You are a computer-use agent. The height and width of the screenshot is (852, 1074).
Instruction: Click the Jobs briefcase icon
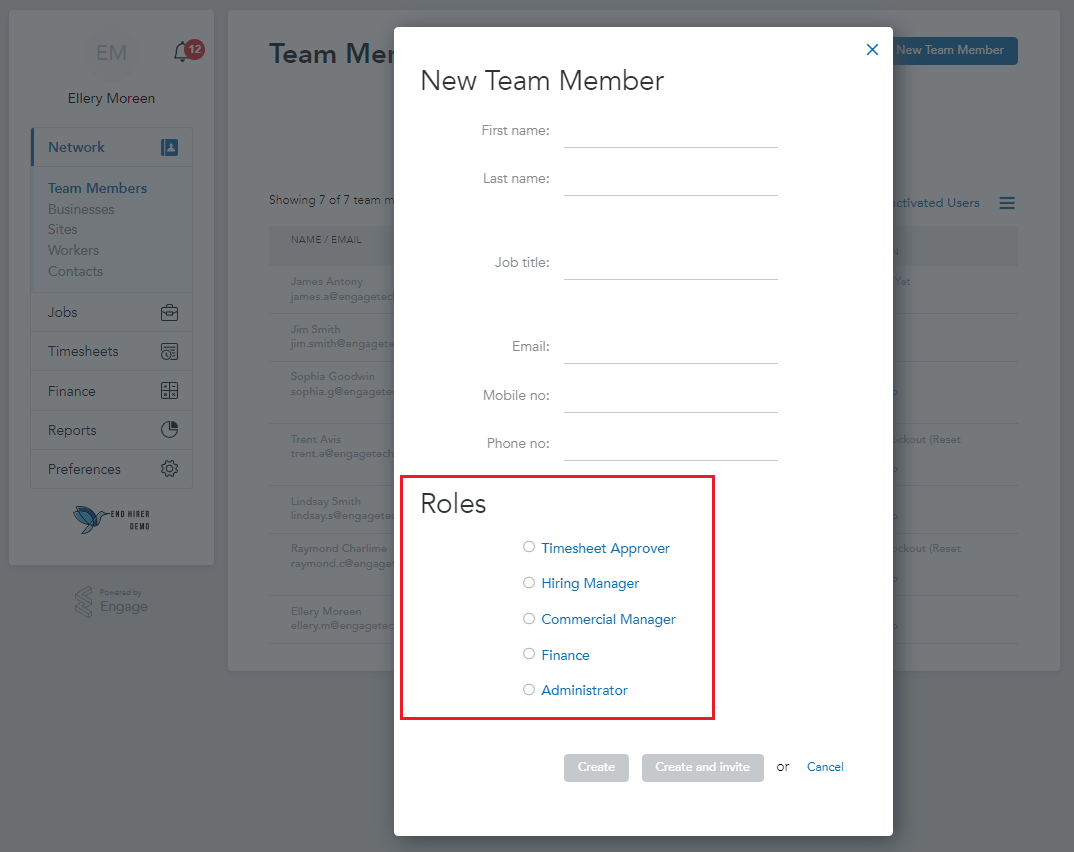[169, 313]
